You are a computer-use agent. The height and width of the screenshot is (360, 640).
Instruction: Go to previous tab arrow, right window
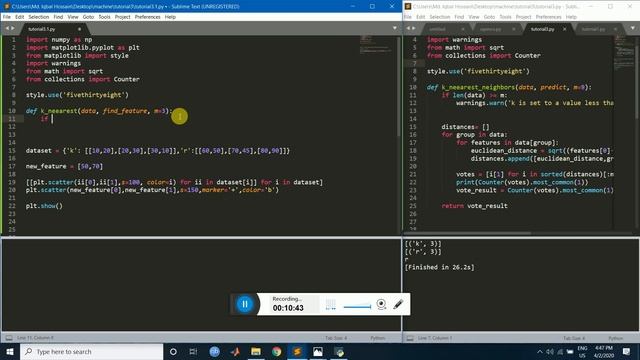[408, 28]
